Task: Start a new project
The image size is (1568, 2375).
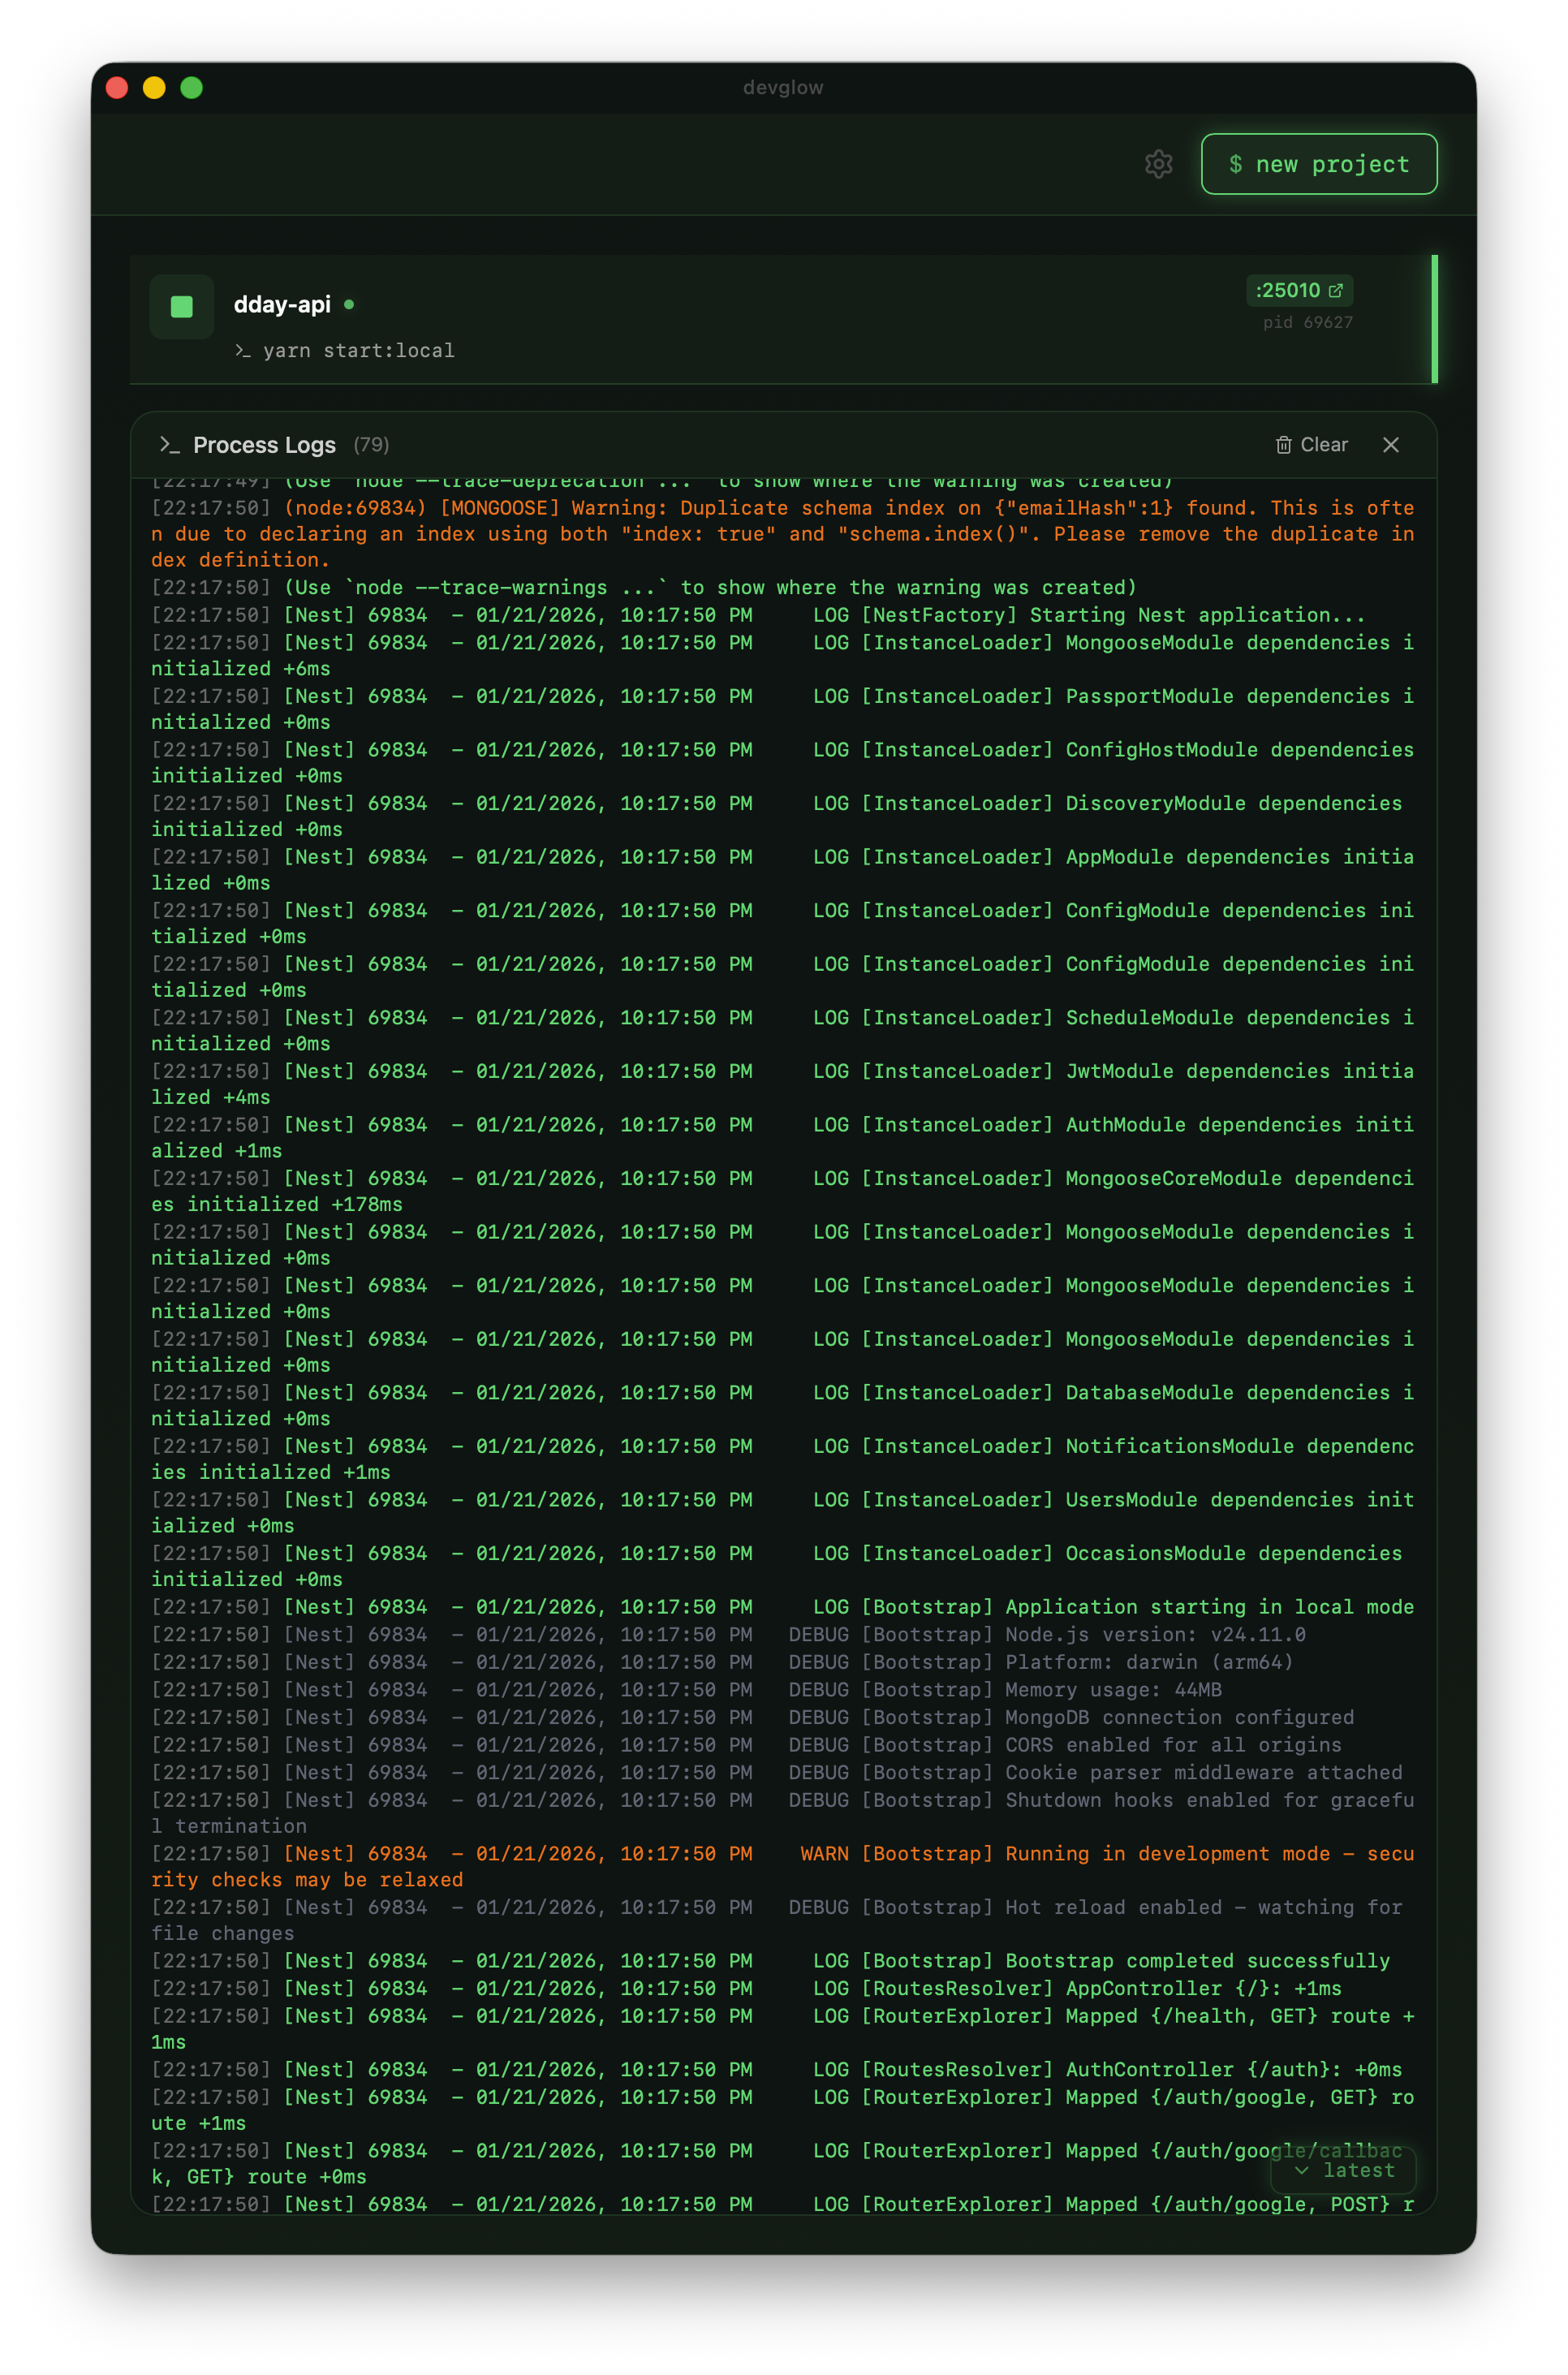Action: [1318, 164]
